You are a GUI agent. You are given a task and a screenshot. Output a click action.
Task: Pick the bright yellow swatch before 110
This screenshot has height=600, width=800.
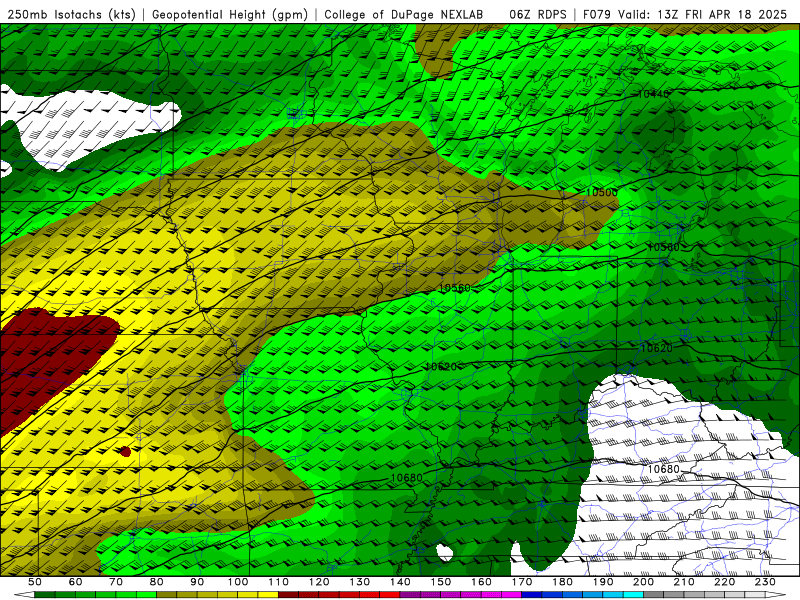[268, 595]
